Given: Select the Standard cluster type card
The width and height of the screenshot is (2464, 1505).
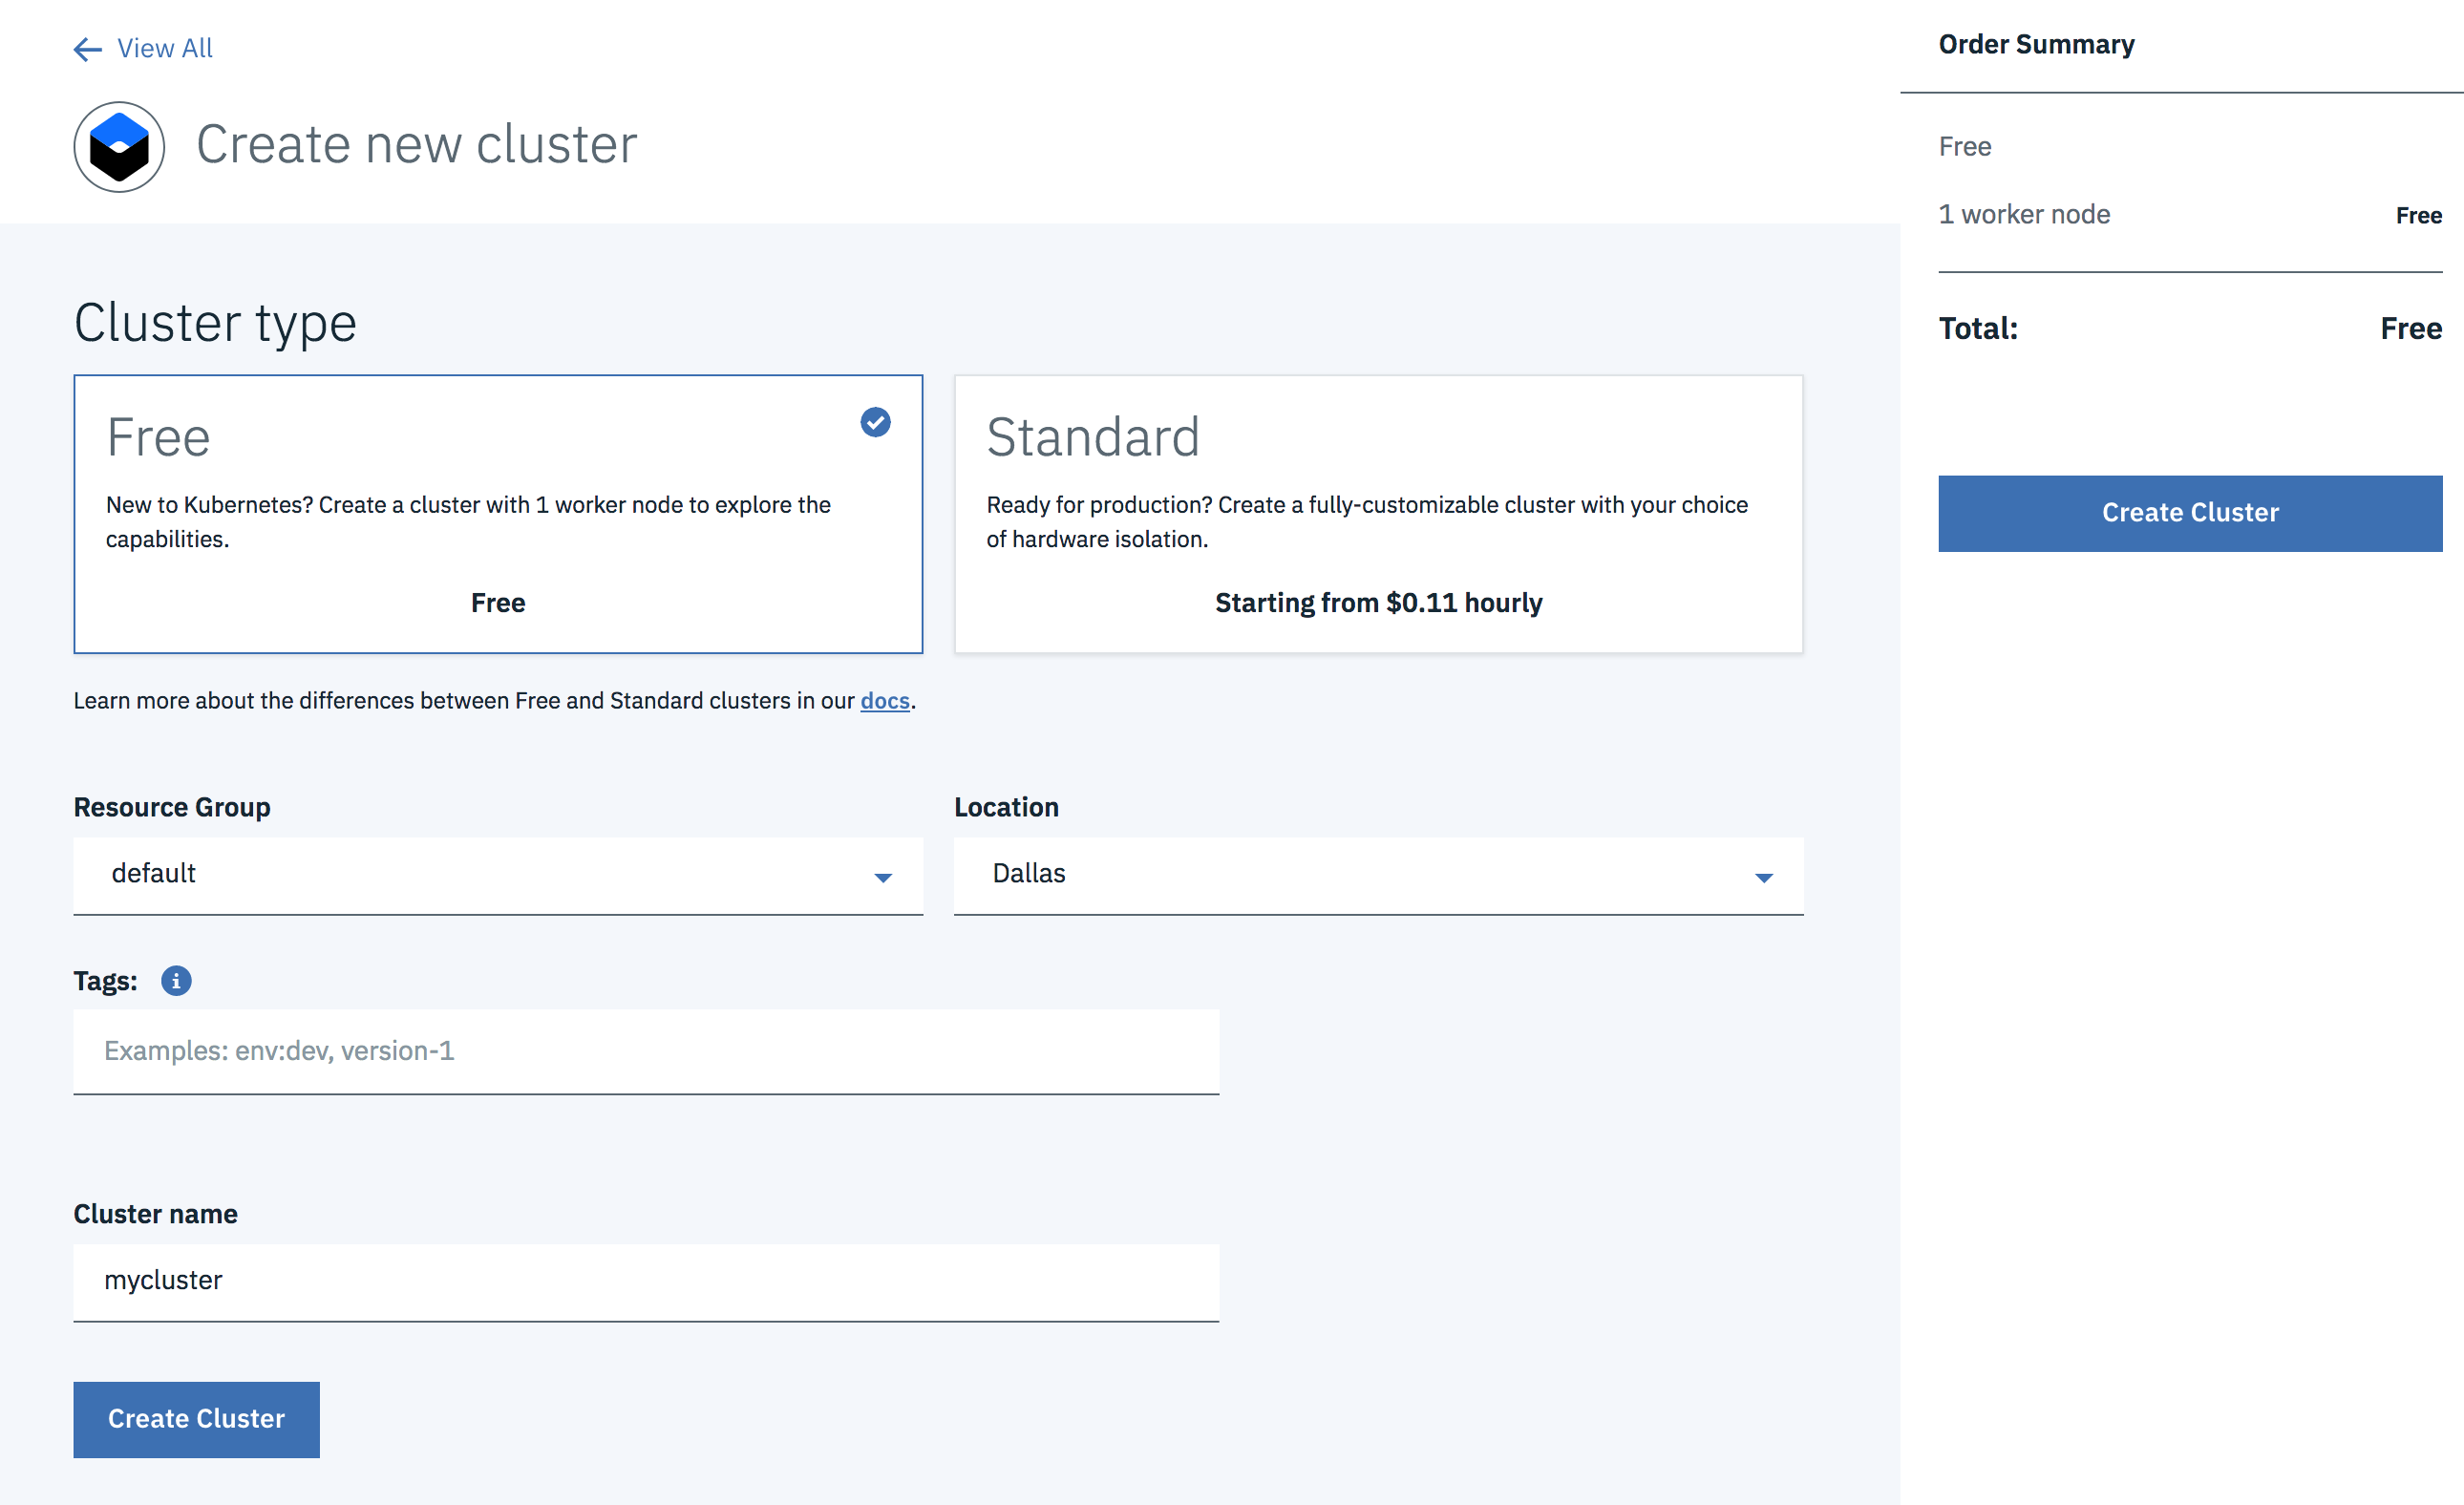Looking at the screenshot, I should 1378,514.
